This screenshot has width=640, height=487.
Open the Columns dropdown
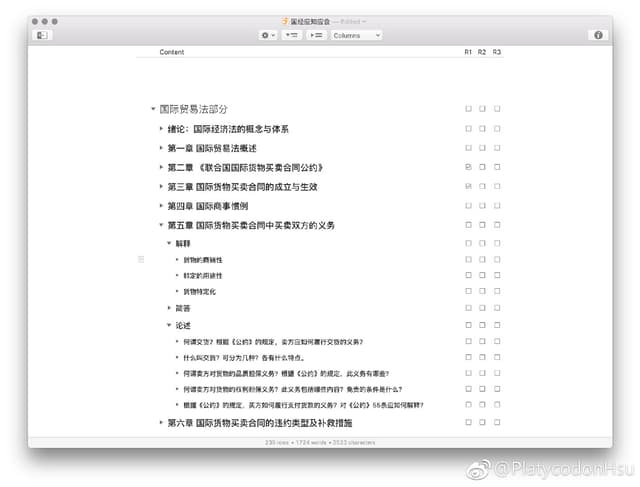(x=357, y=35)
